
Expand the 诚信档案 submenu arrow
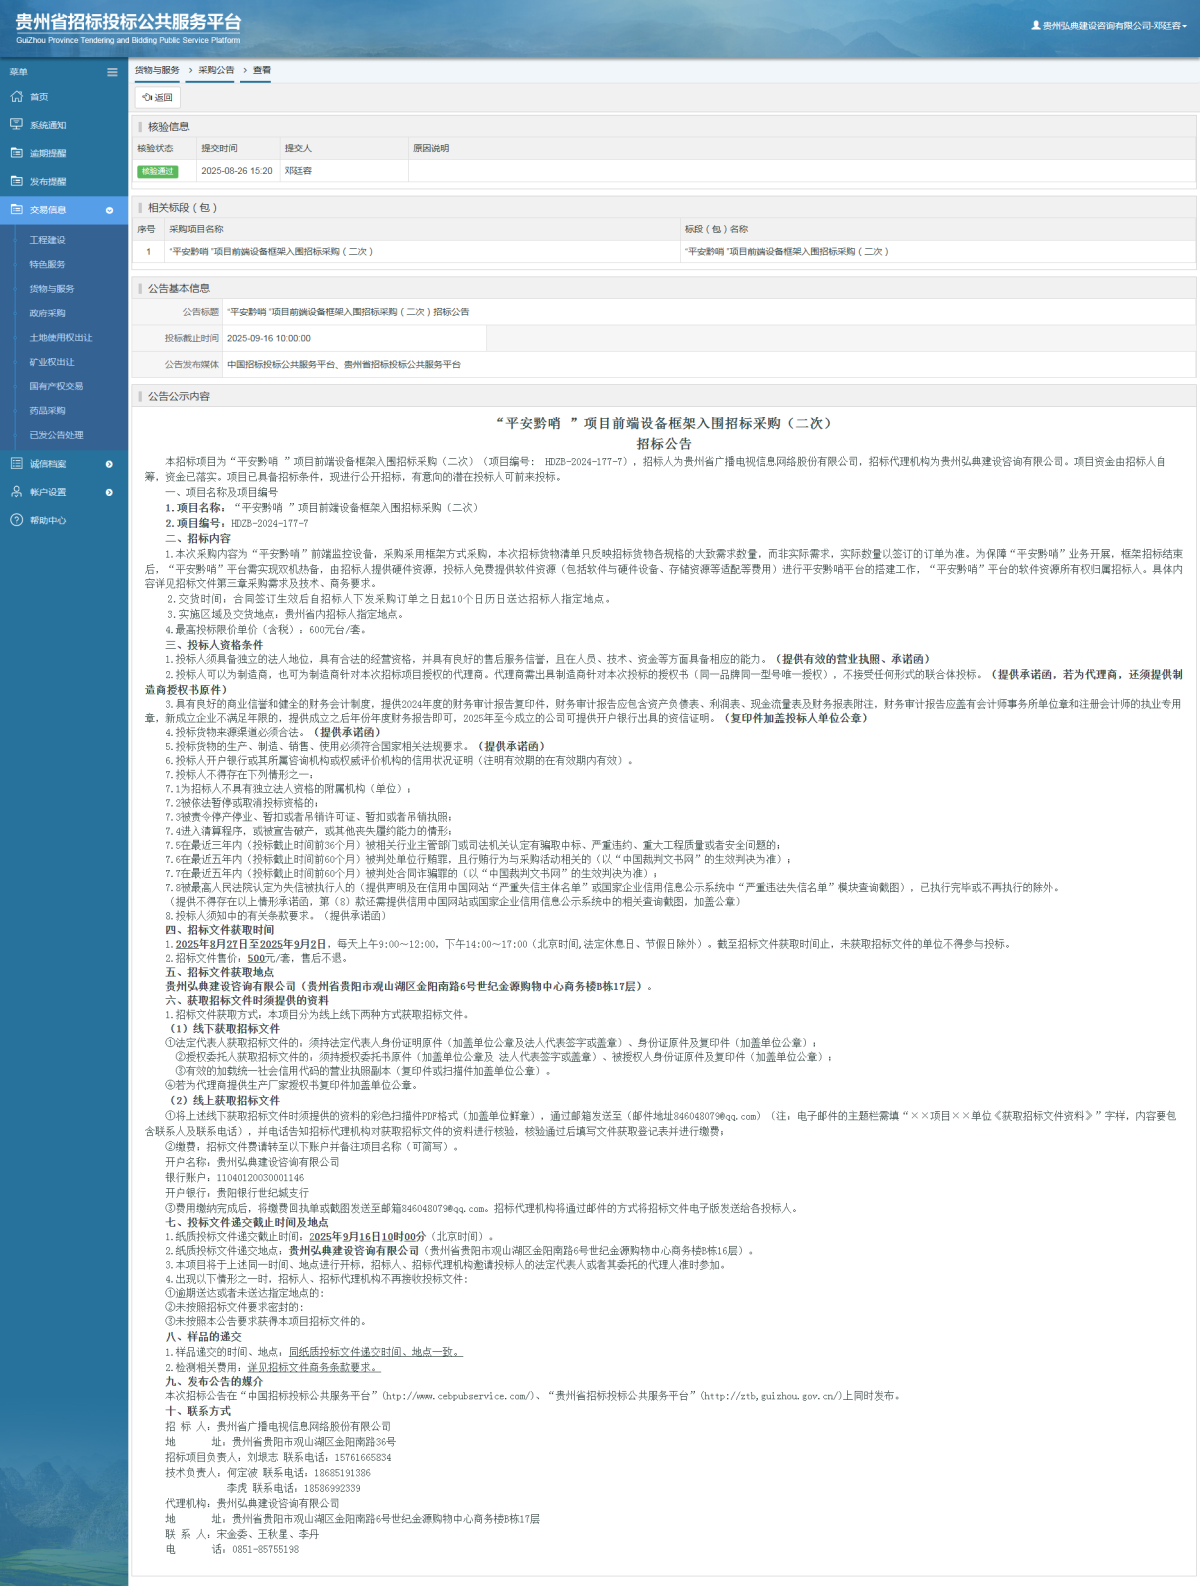[x=109, y=464]
